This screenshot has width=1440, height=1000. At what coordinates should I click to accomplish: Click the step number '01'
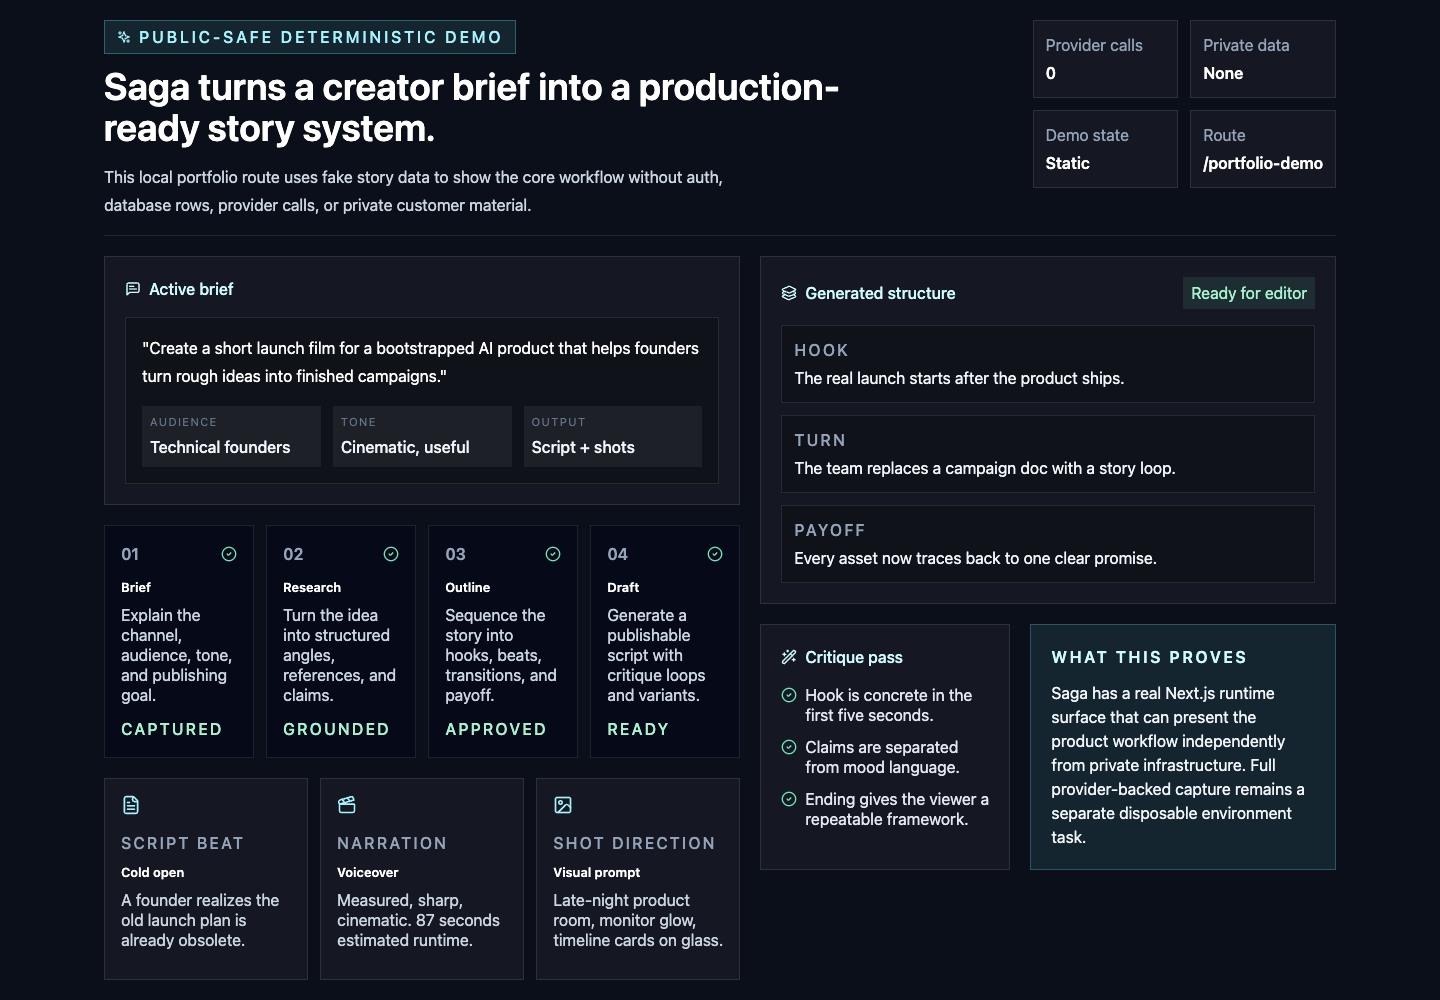[130, 554]
